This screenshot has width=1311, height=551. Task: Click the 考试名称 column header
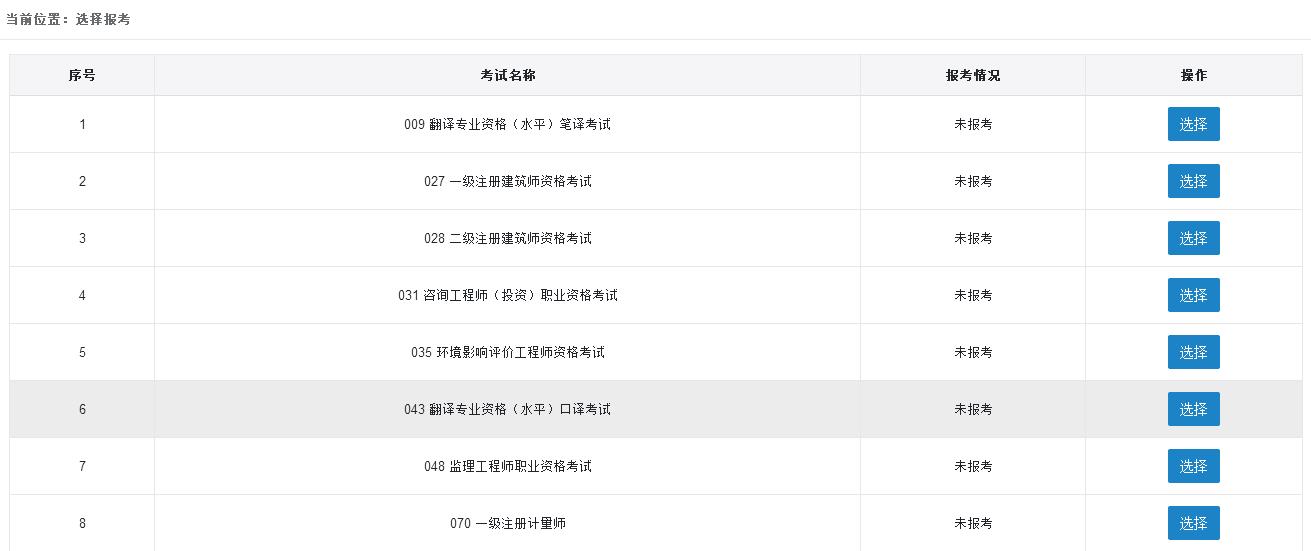tap(507, 75)
